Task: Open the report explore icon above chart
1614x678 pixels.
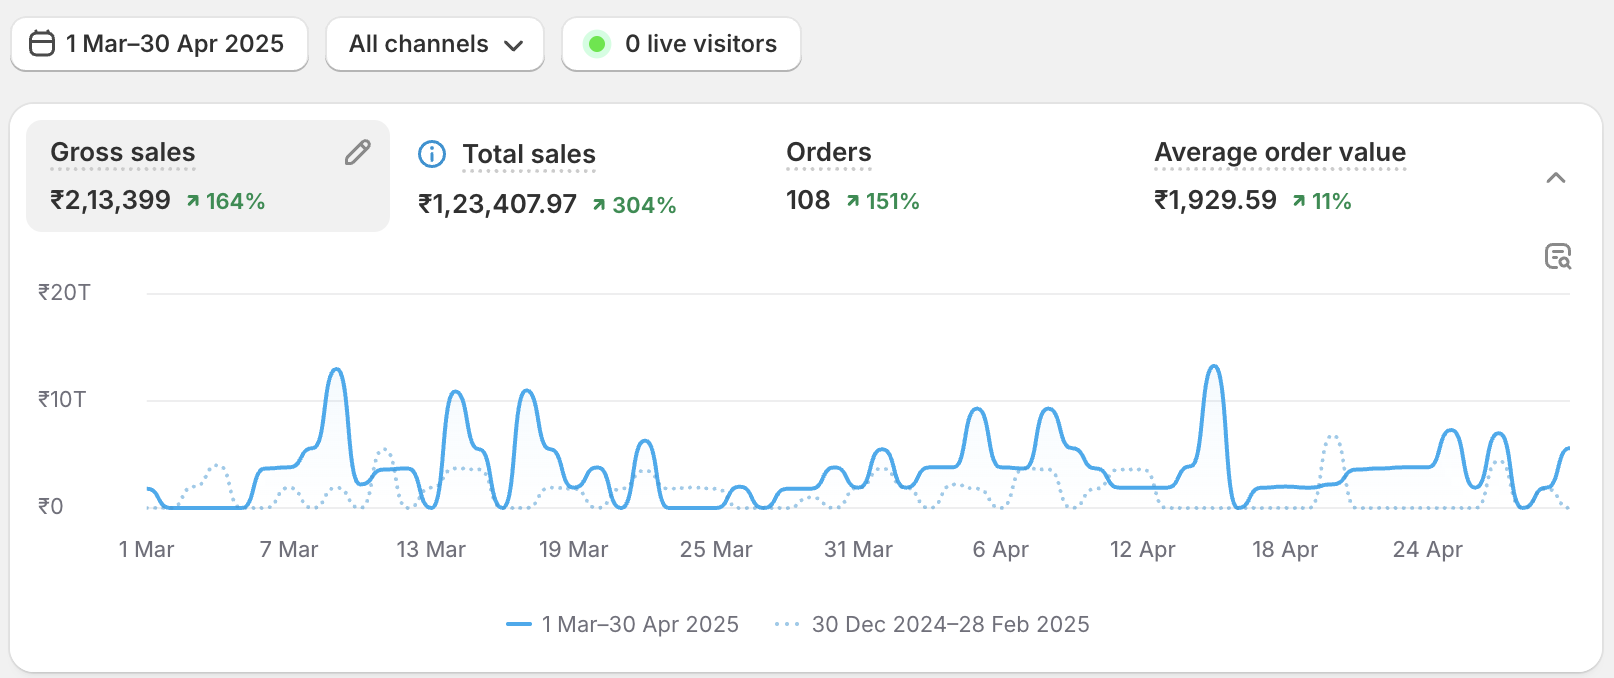Action: tap(1557, 256)
